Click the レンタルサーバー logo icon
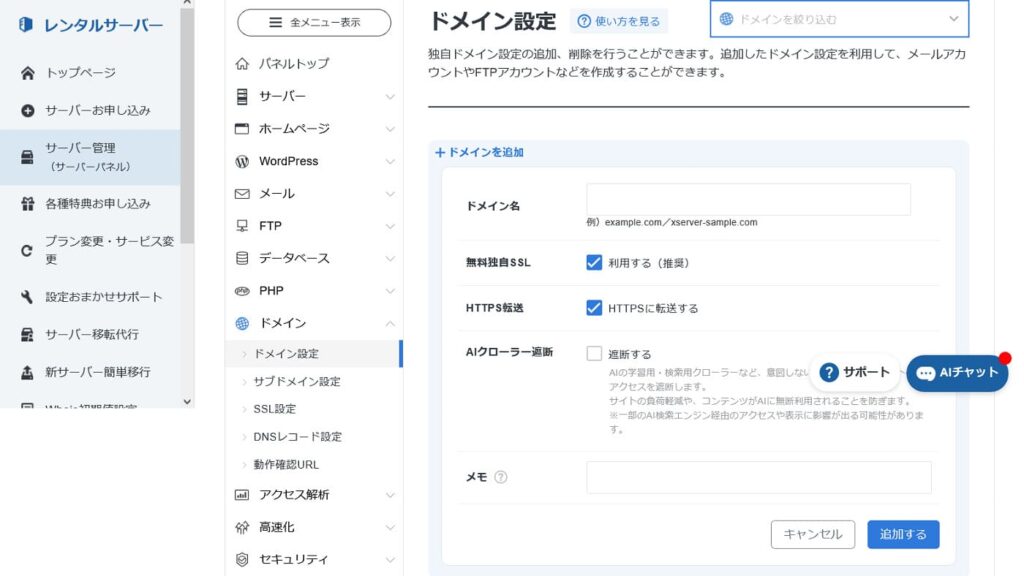This screenshot has height=576, width=1024. 25,25
